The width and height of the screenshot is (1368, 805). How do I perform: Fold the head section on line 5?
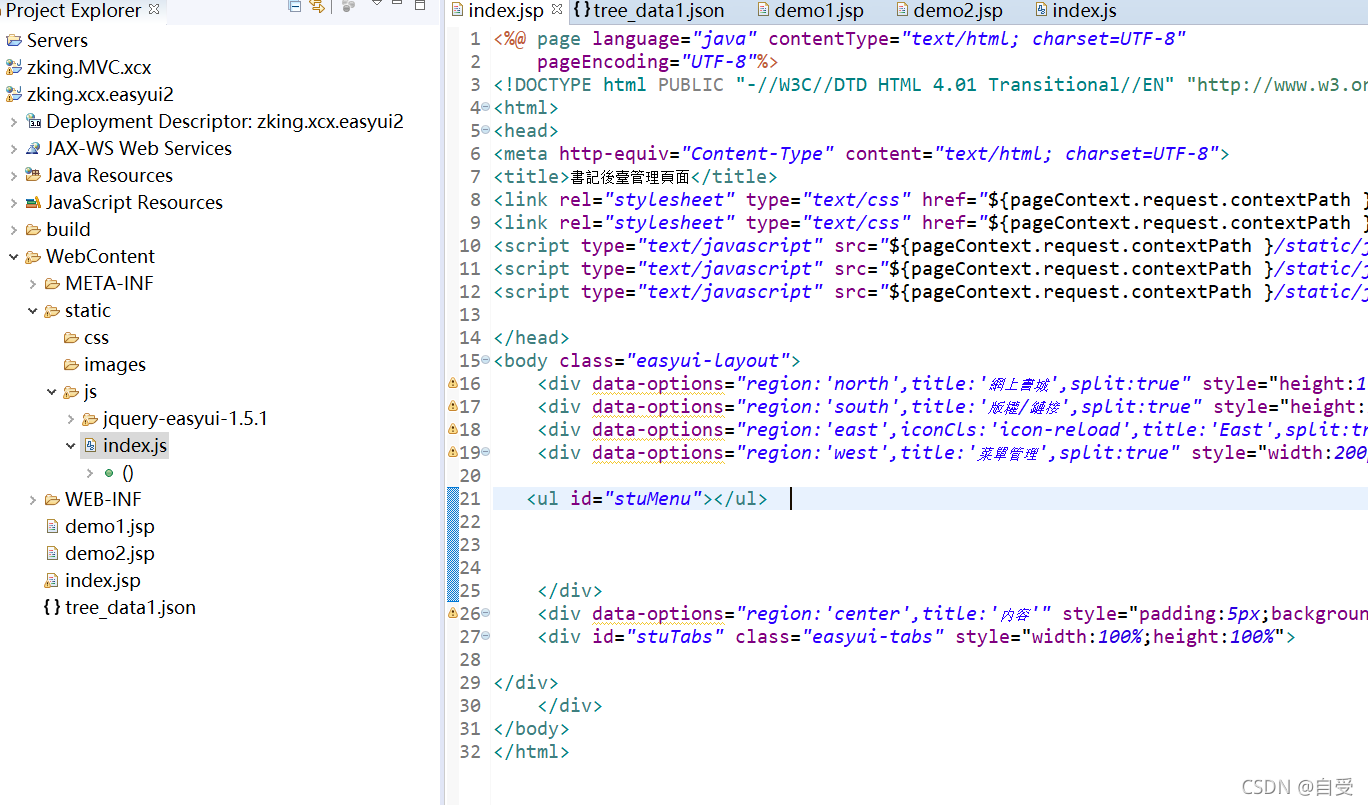485,130
